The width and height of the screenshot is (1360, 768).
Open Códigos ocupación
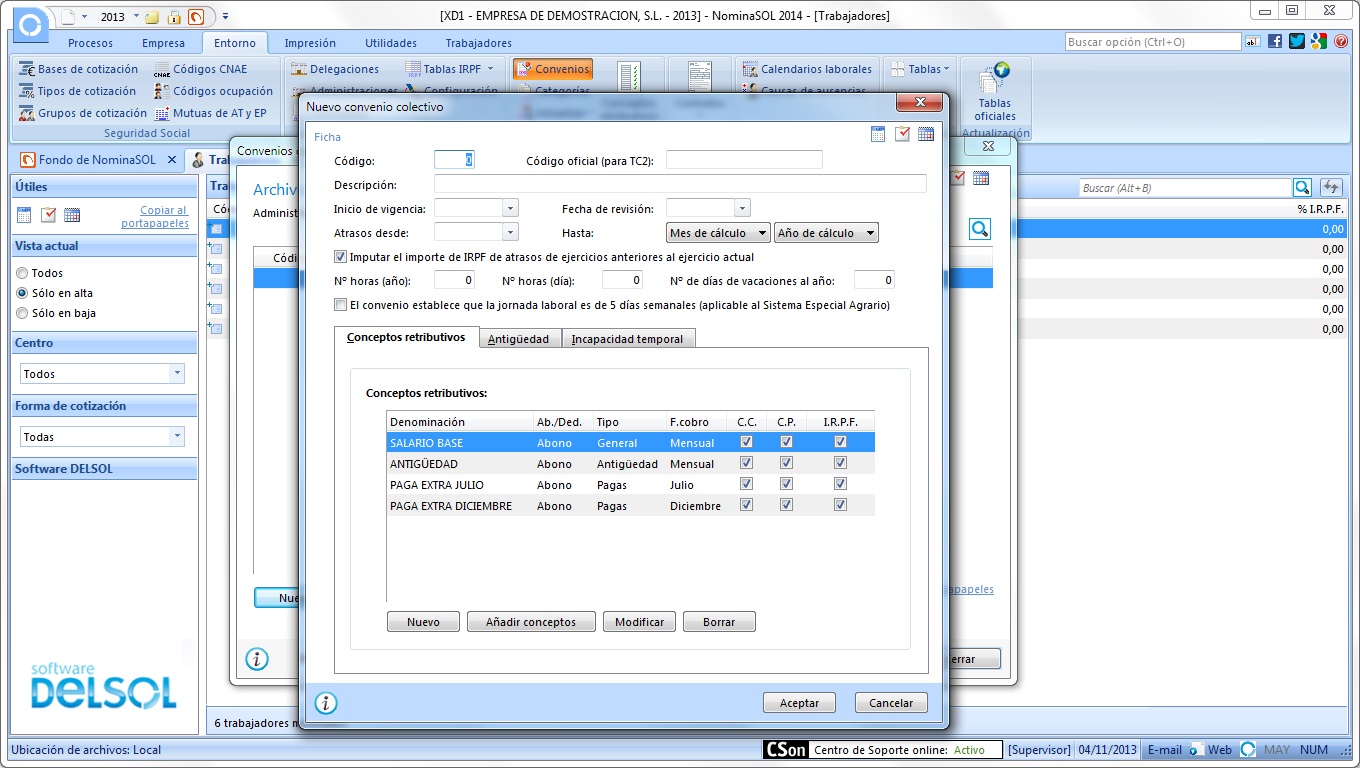click(213, 91)
